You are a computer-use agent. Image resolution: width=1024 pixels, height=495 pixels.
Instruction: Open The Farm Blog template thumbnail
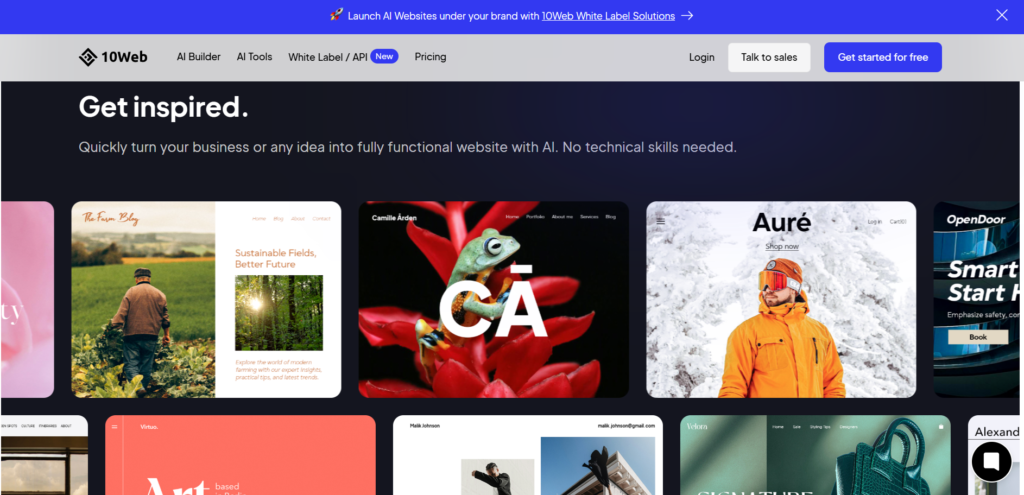(206, 299)
